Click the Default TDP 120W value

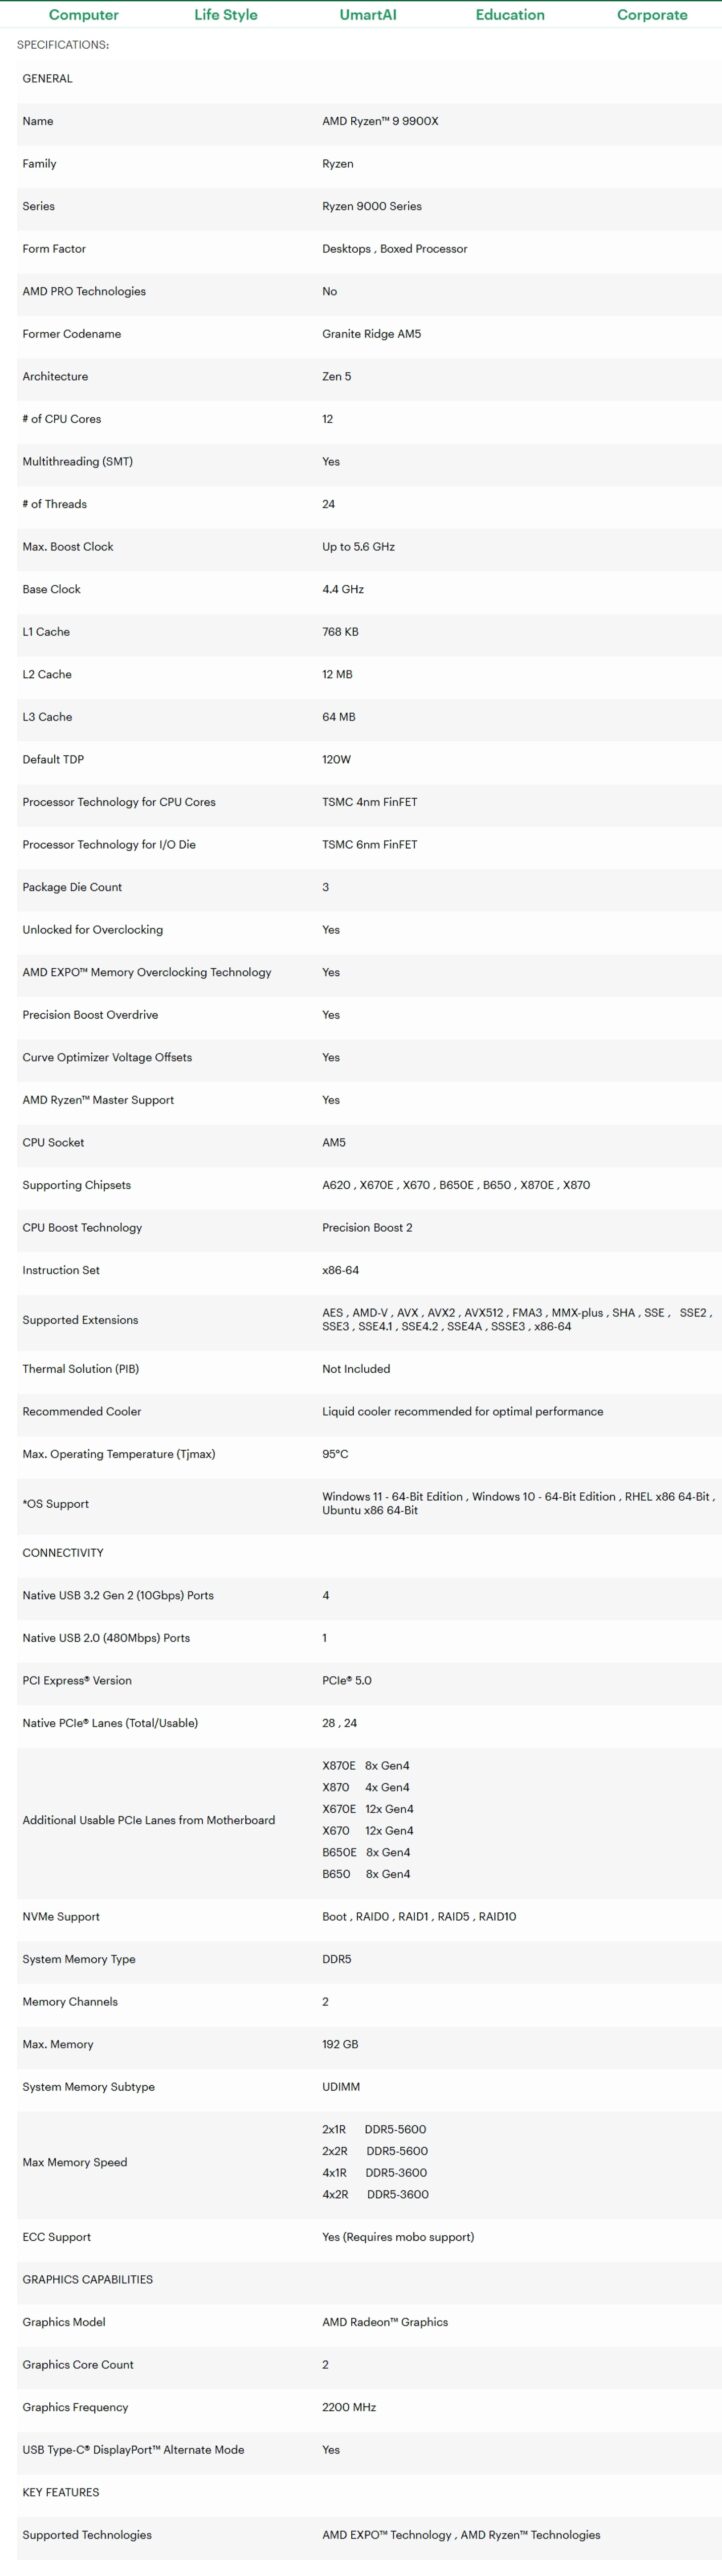(336, 760)
